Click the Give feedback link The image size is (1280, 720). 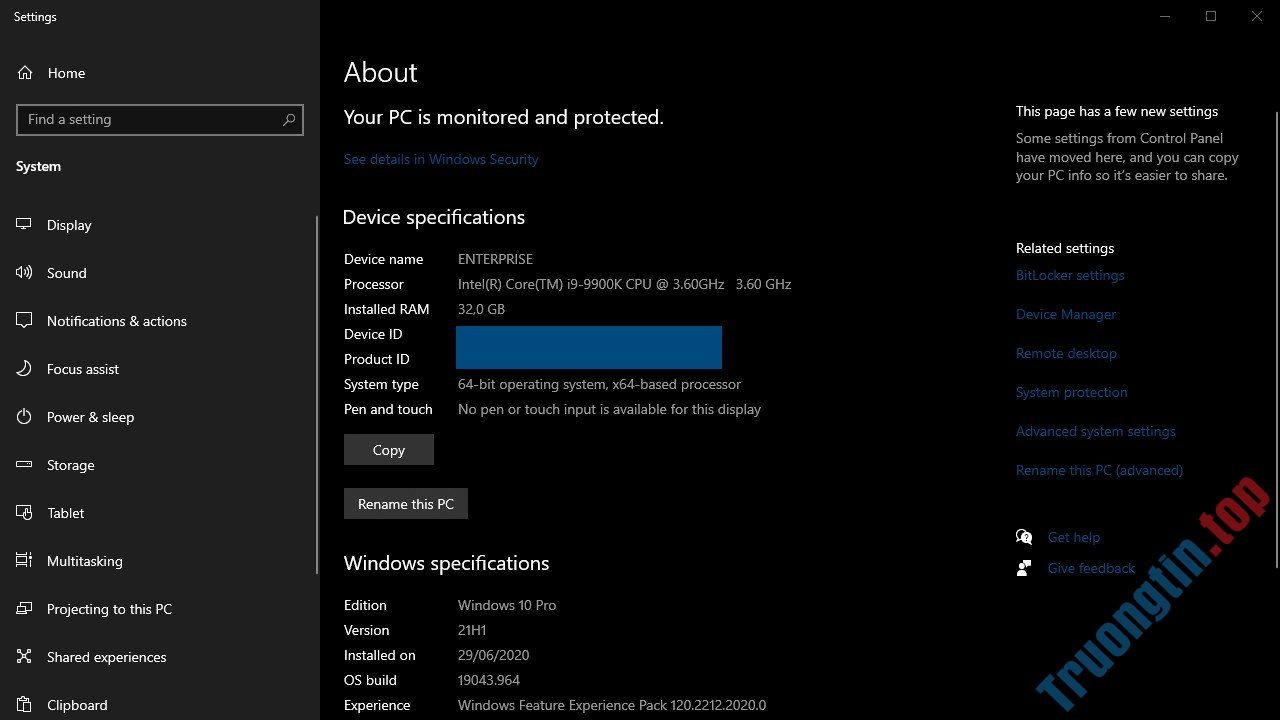[x=1091, y=568]
